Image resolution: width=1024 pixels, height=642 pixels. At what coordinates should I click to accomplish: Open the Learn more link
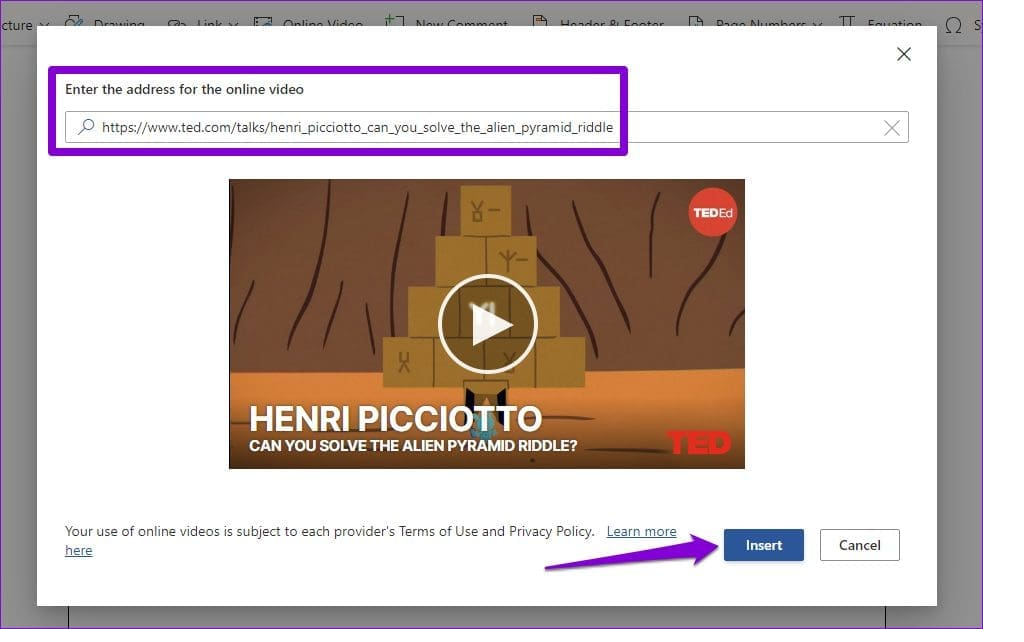pos(641,531)
